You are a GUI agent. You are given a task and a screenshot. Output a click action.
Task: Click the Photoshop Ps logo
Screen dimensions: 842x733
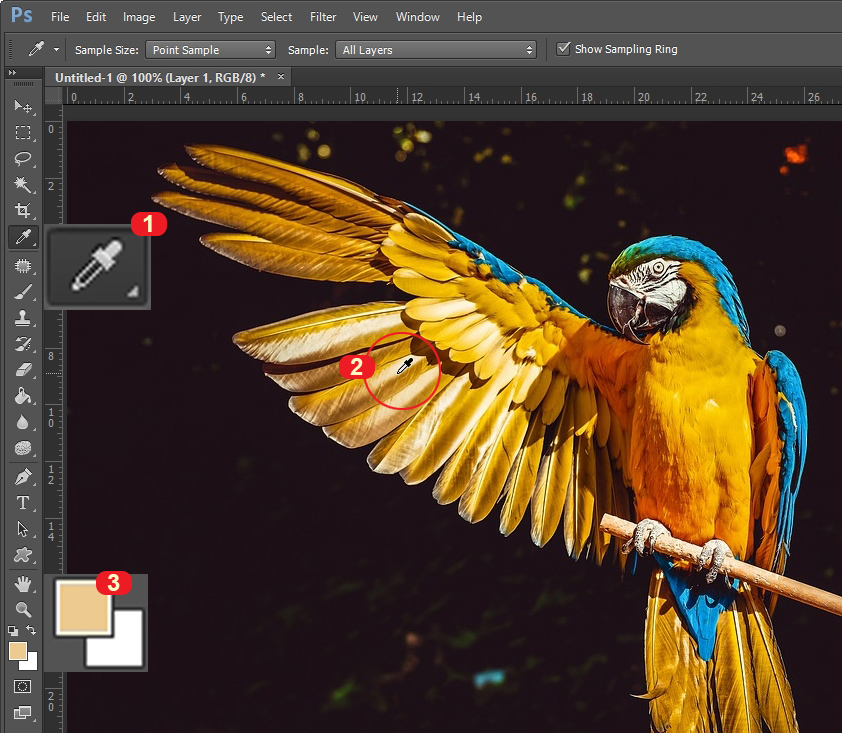coord(21,15)
